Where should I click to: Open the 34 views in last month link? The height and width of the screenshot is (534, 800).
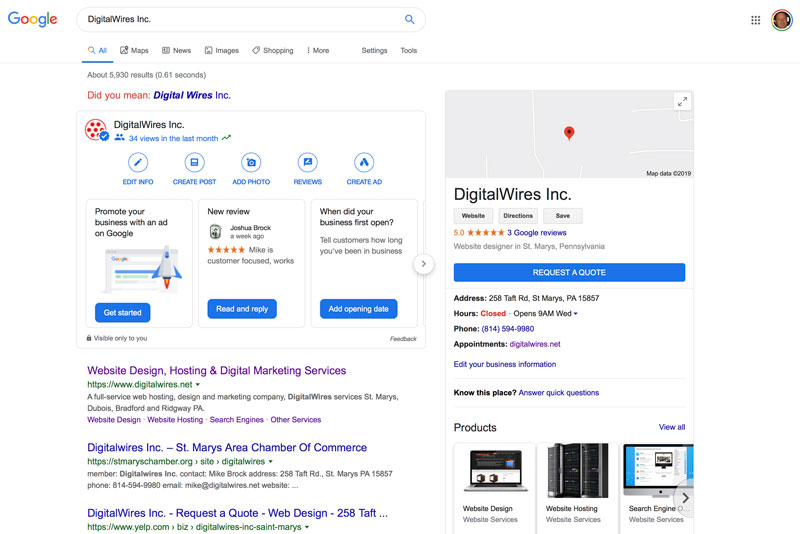coord(173,138)
